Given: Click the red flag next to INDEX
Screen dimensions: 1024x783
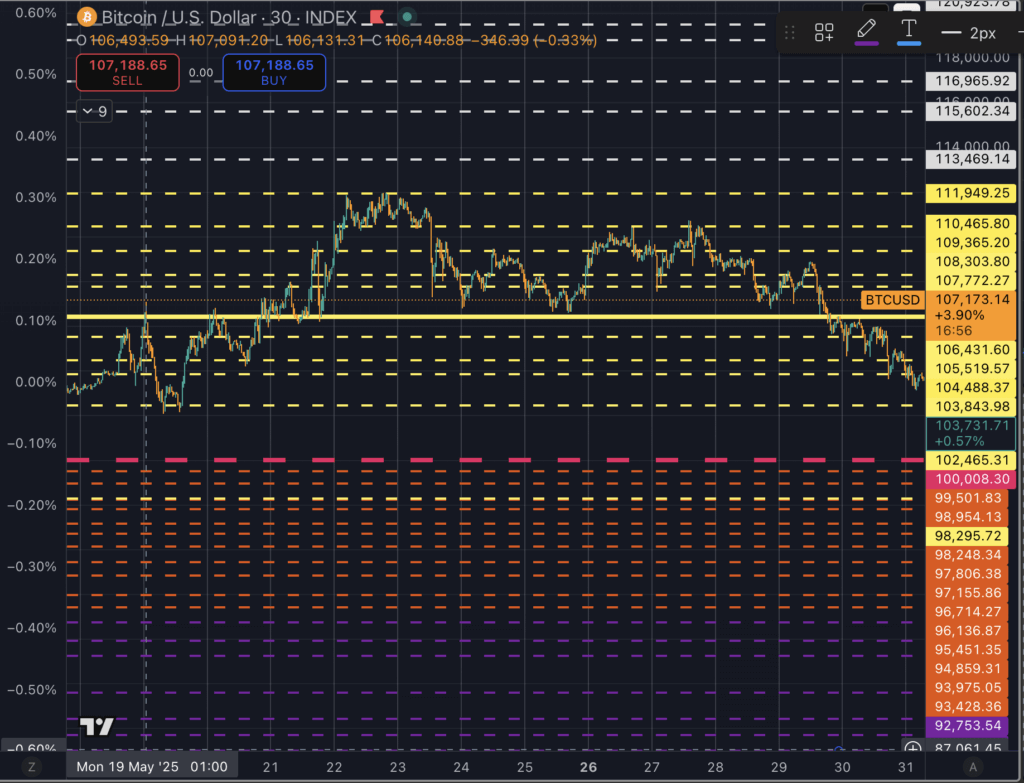Looking at the screenshot, I should pos(376,17).
